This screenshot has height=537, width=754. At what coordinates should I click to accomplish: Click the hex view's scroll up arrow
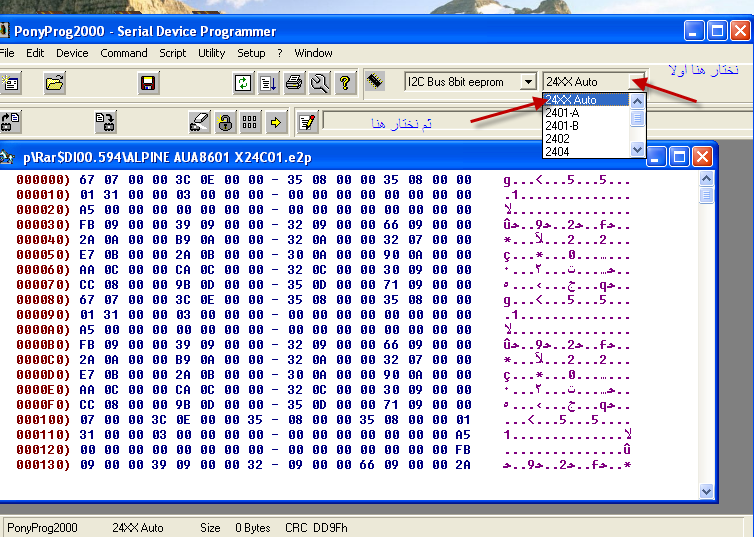(x=706, y=179)
